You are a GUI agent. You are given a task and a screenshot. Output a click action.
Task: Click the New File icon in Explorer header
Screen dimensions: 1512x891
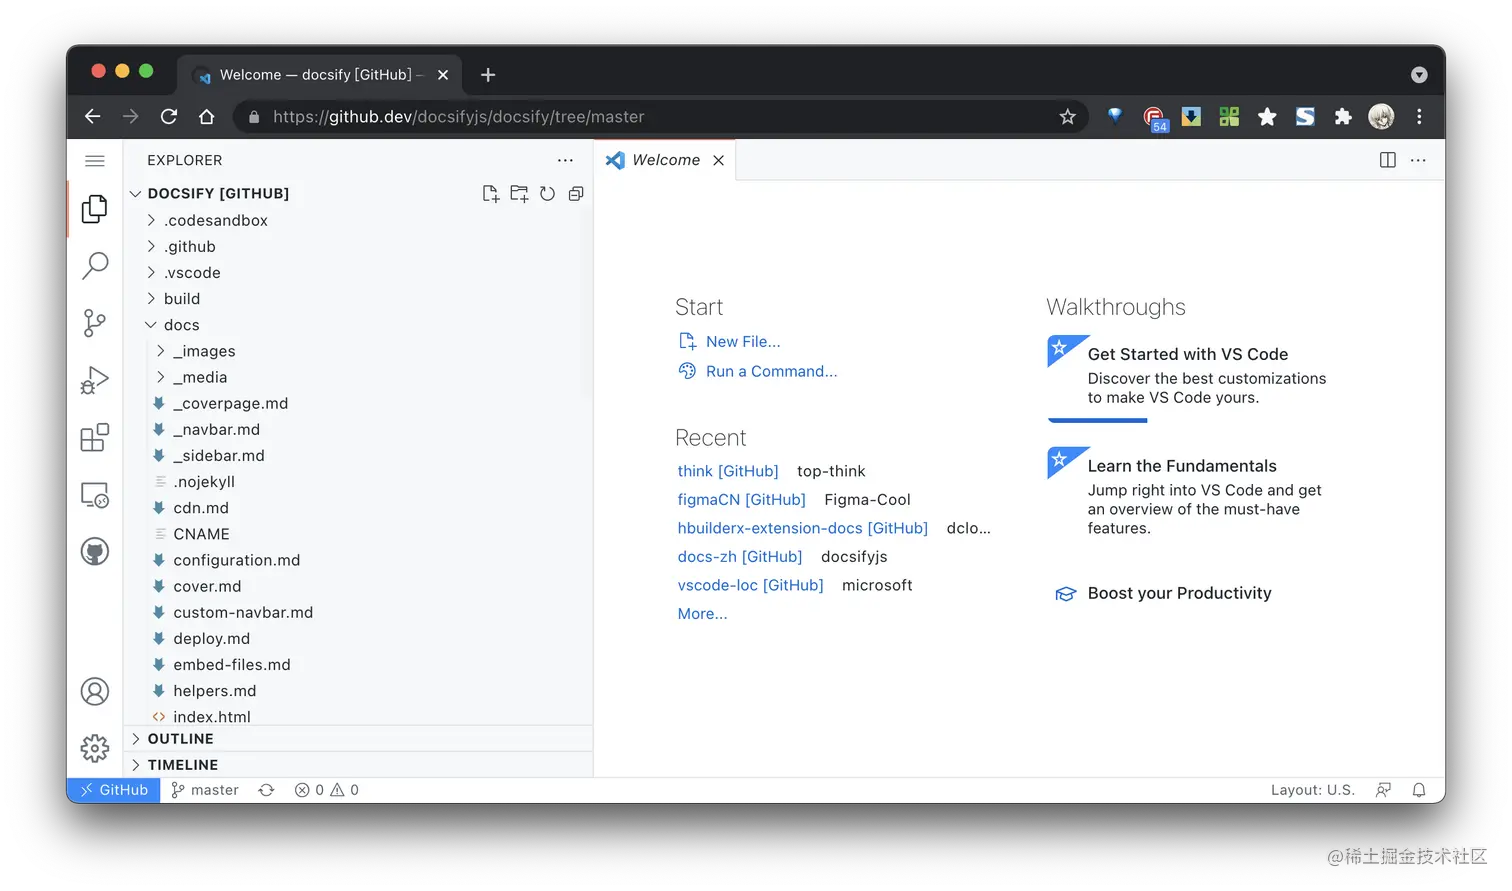pyautogui.click(x=490, y=194)
